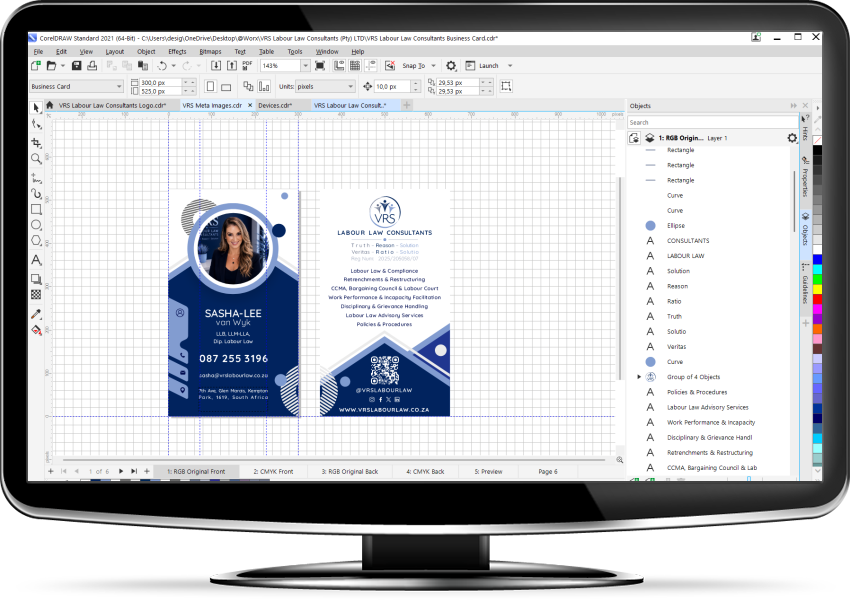The width and height of the screenshot is (850, 600).
Task: Toggle snap off button
Action: [390, 66]
